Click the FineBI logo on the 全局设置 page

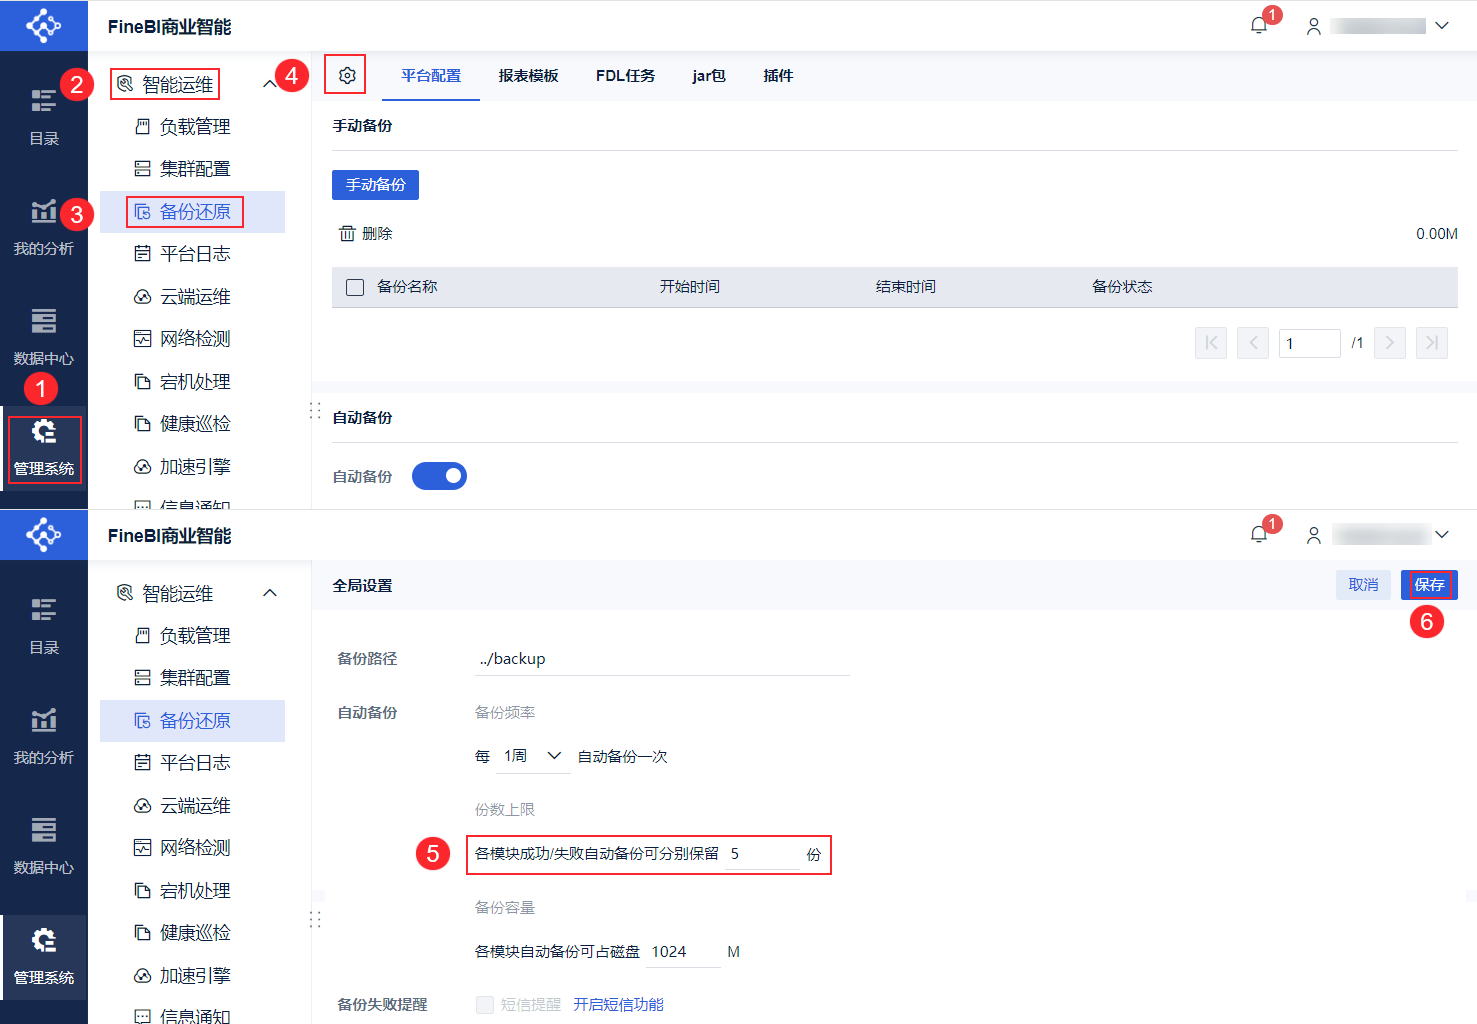(x=44, y=534)
